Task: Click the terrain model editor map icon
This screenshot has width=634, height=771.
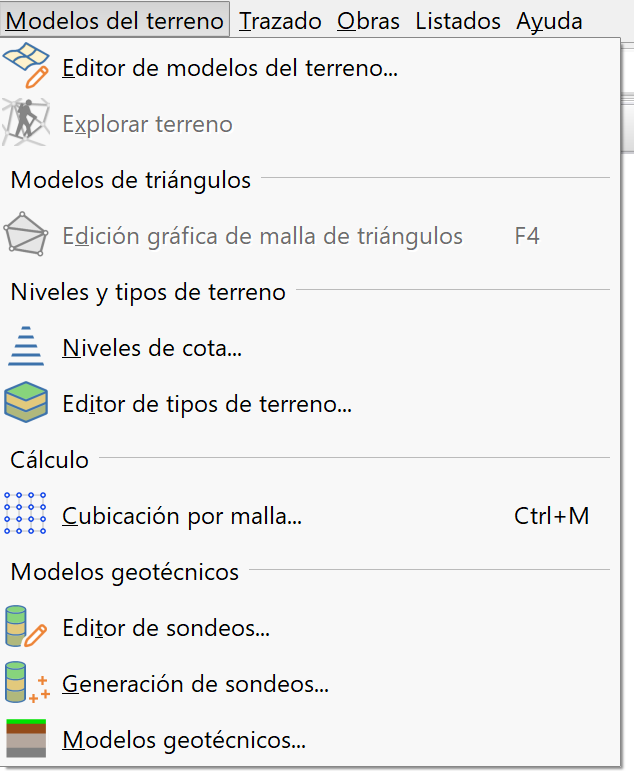Action: (x=26, y=68)
